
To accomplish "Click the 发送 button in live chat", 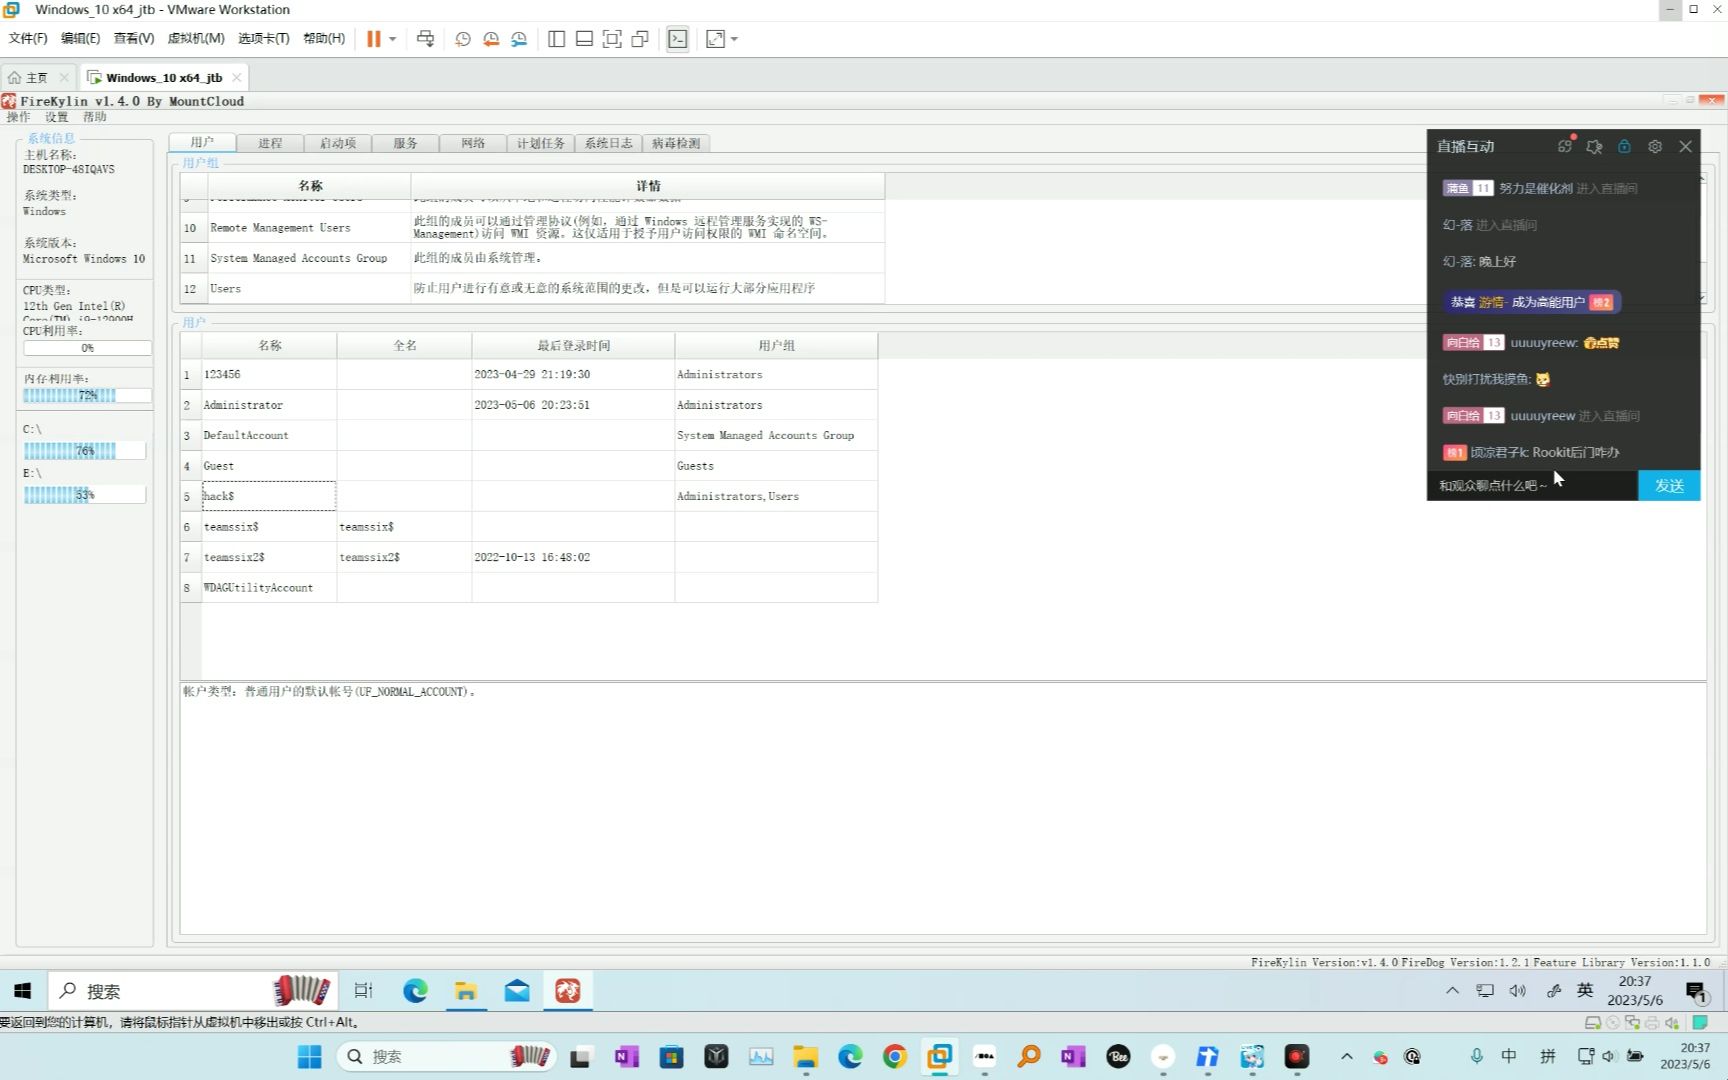I will 1669,485.
